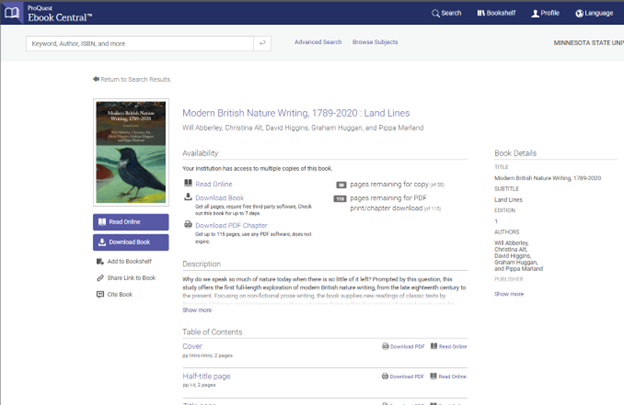
Task: Read Online the Half-title page
Action: click(448, 376)
